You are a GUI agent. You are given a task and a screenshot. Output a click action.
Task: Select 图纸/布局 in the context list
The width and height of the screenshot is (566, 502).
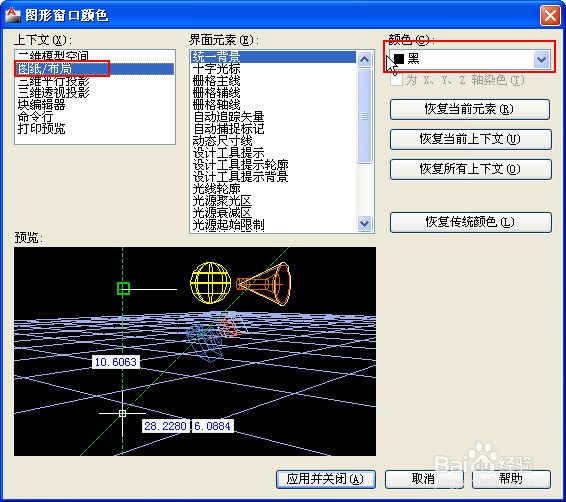[x=95, y=69]
